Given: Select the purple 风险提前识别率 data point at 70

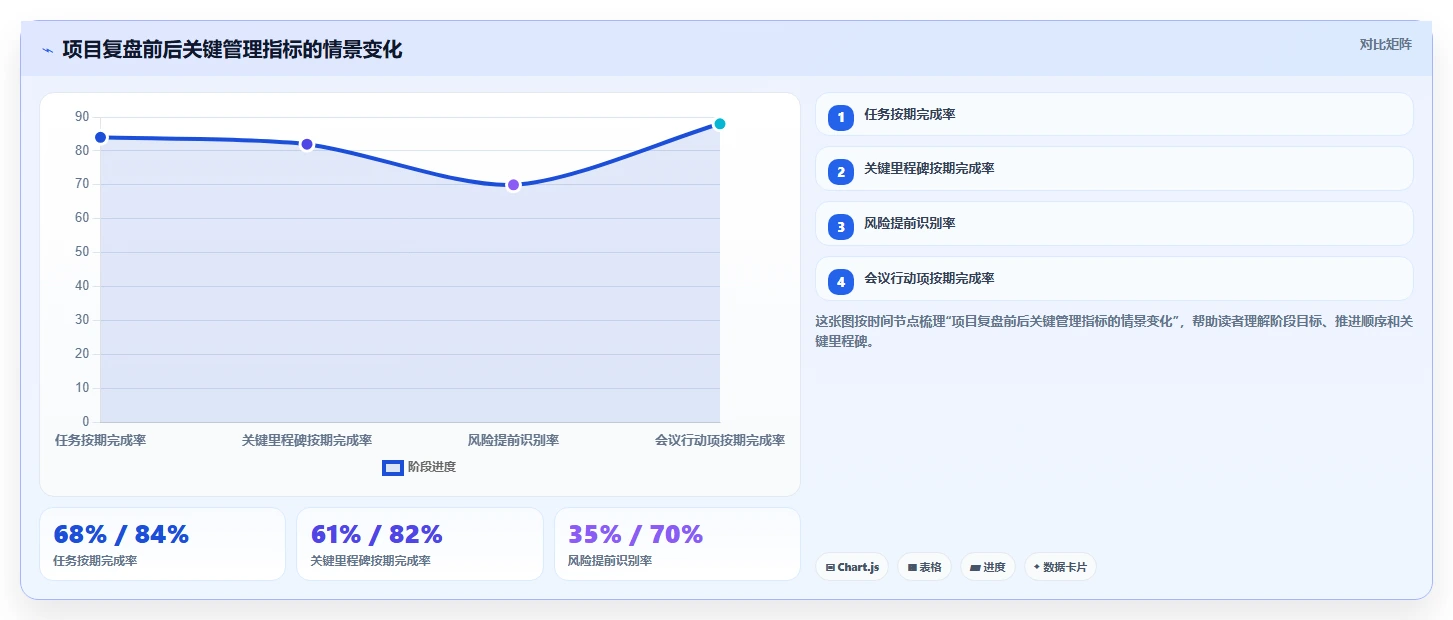Looking at the screenshot, I should point(513,185).
